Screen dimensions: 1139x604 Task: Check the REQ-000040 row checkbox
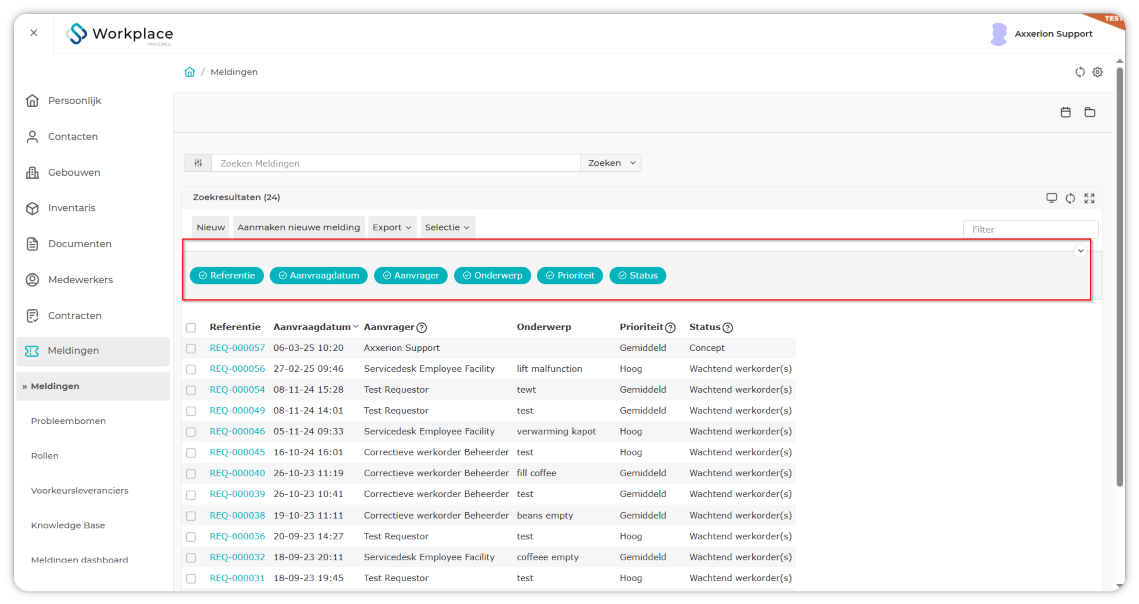pyautogui.click(x=191, y=474)
